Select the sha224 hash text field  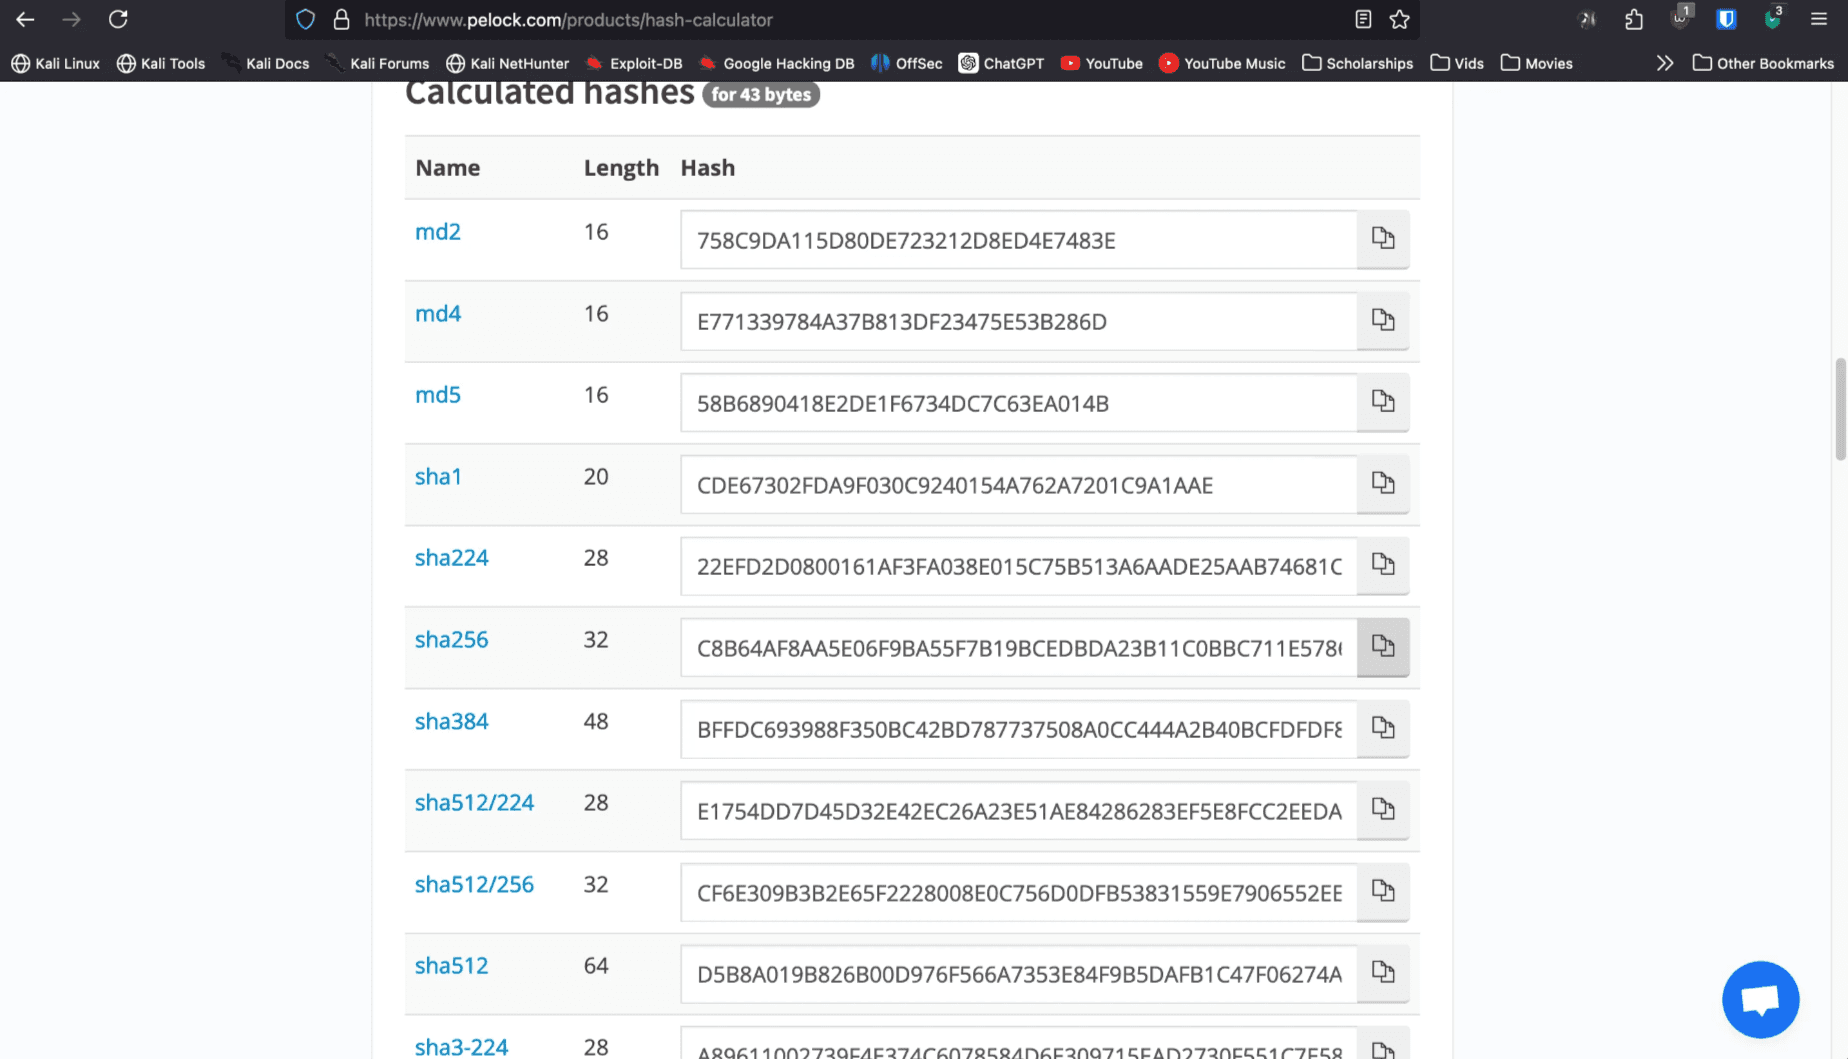coord(1017,566)
